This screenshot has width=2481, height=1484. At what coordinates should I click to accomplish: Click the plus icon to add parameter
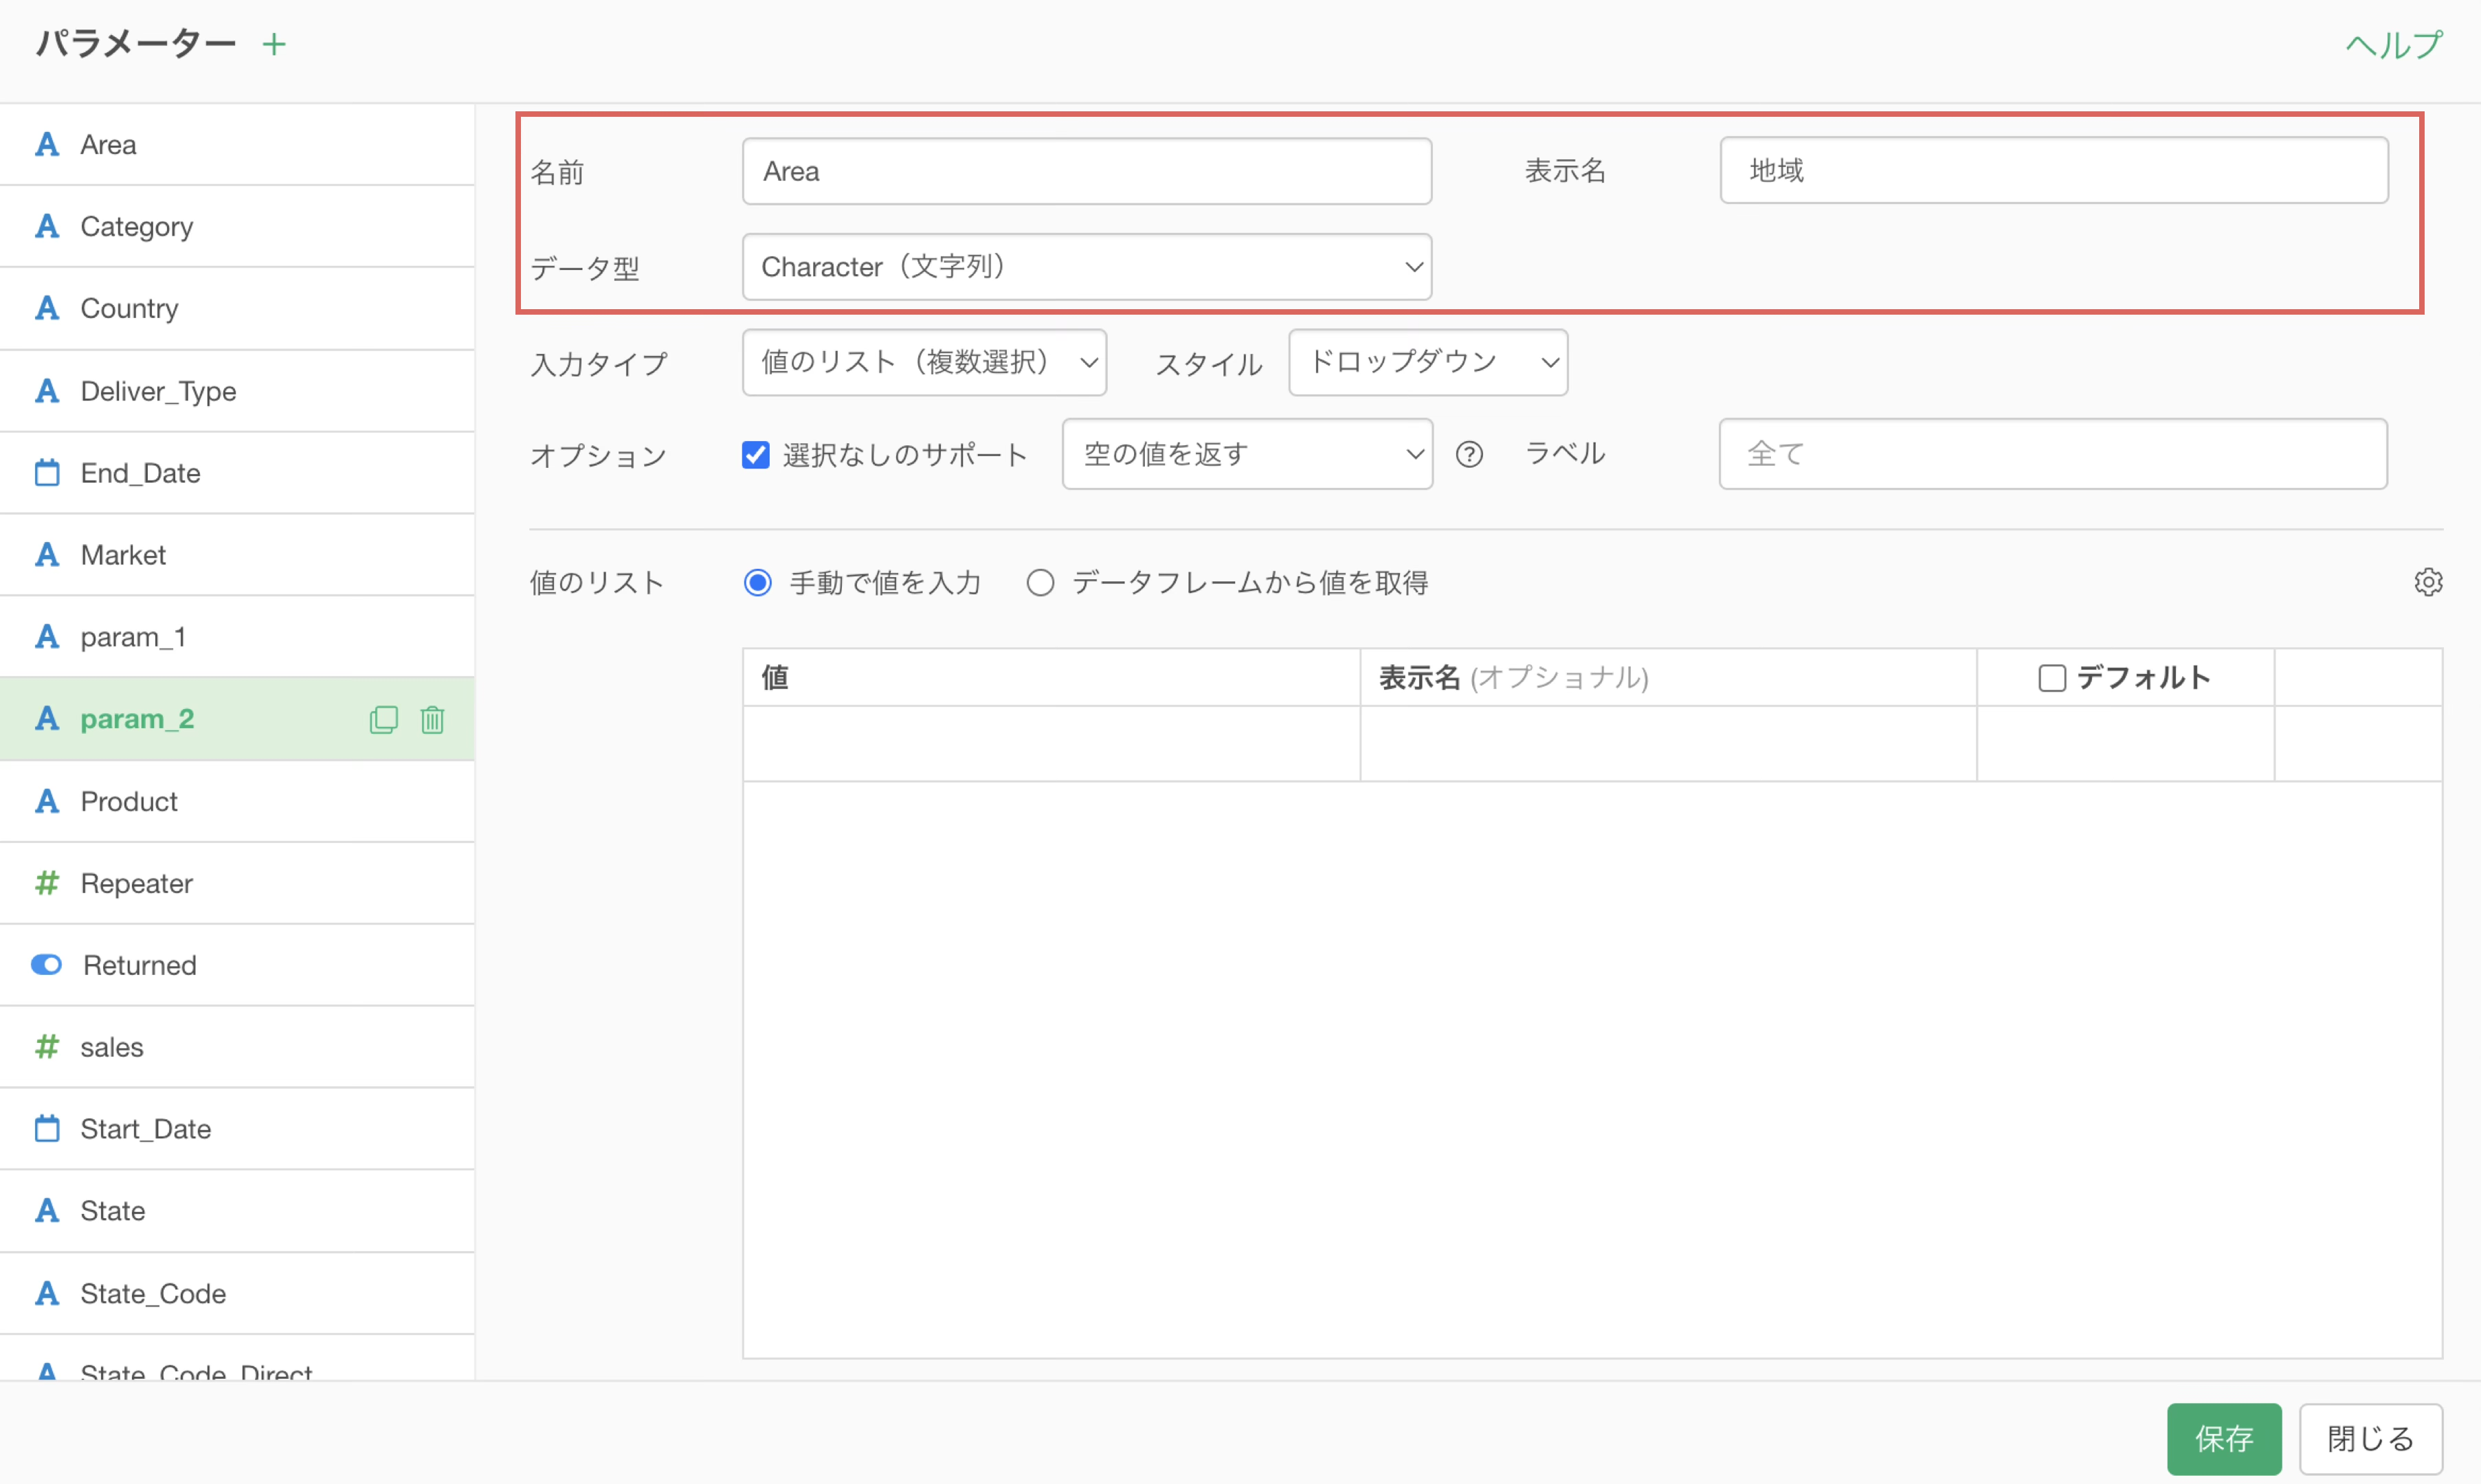[x=274, y=44]
